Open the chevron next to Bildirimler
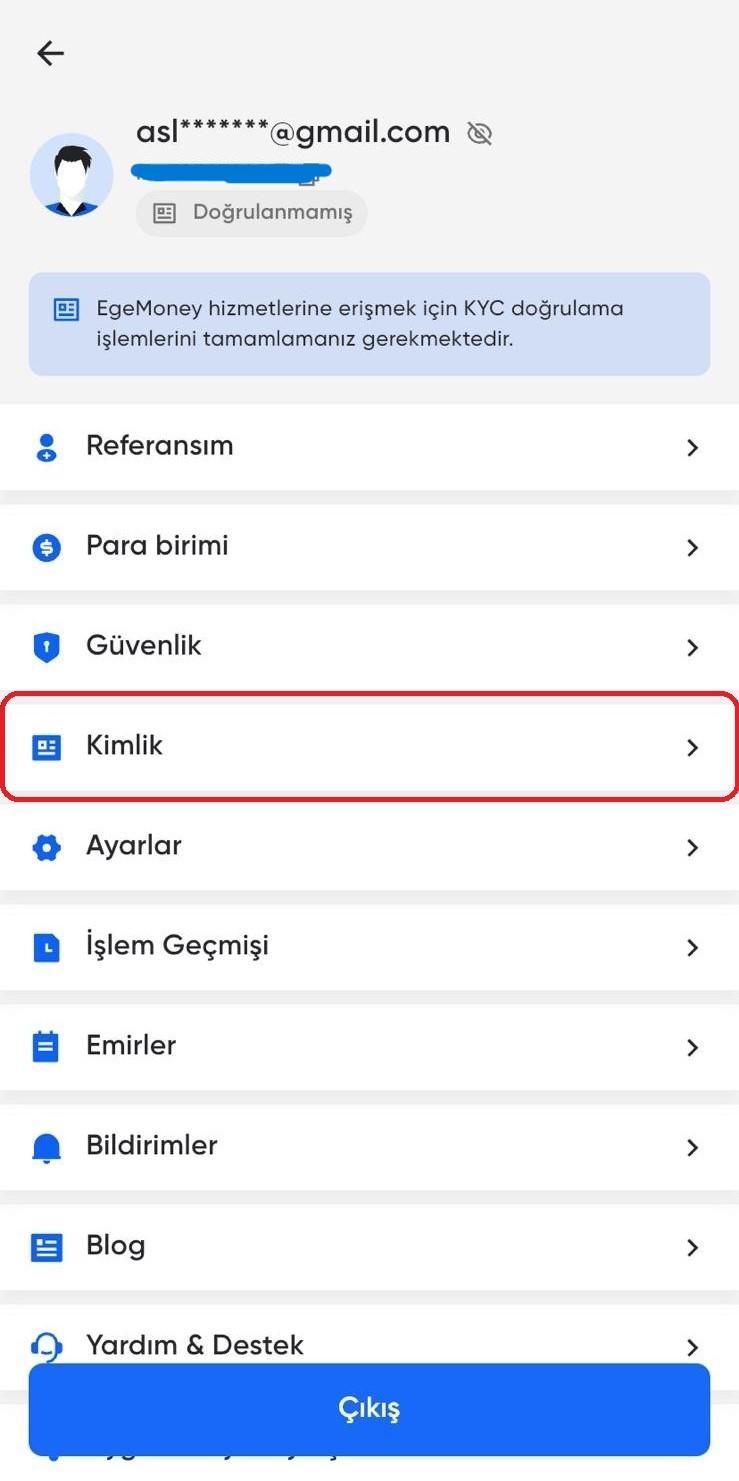 tap(693, 1147)
